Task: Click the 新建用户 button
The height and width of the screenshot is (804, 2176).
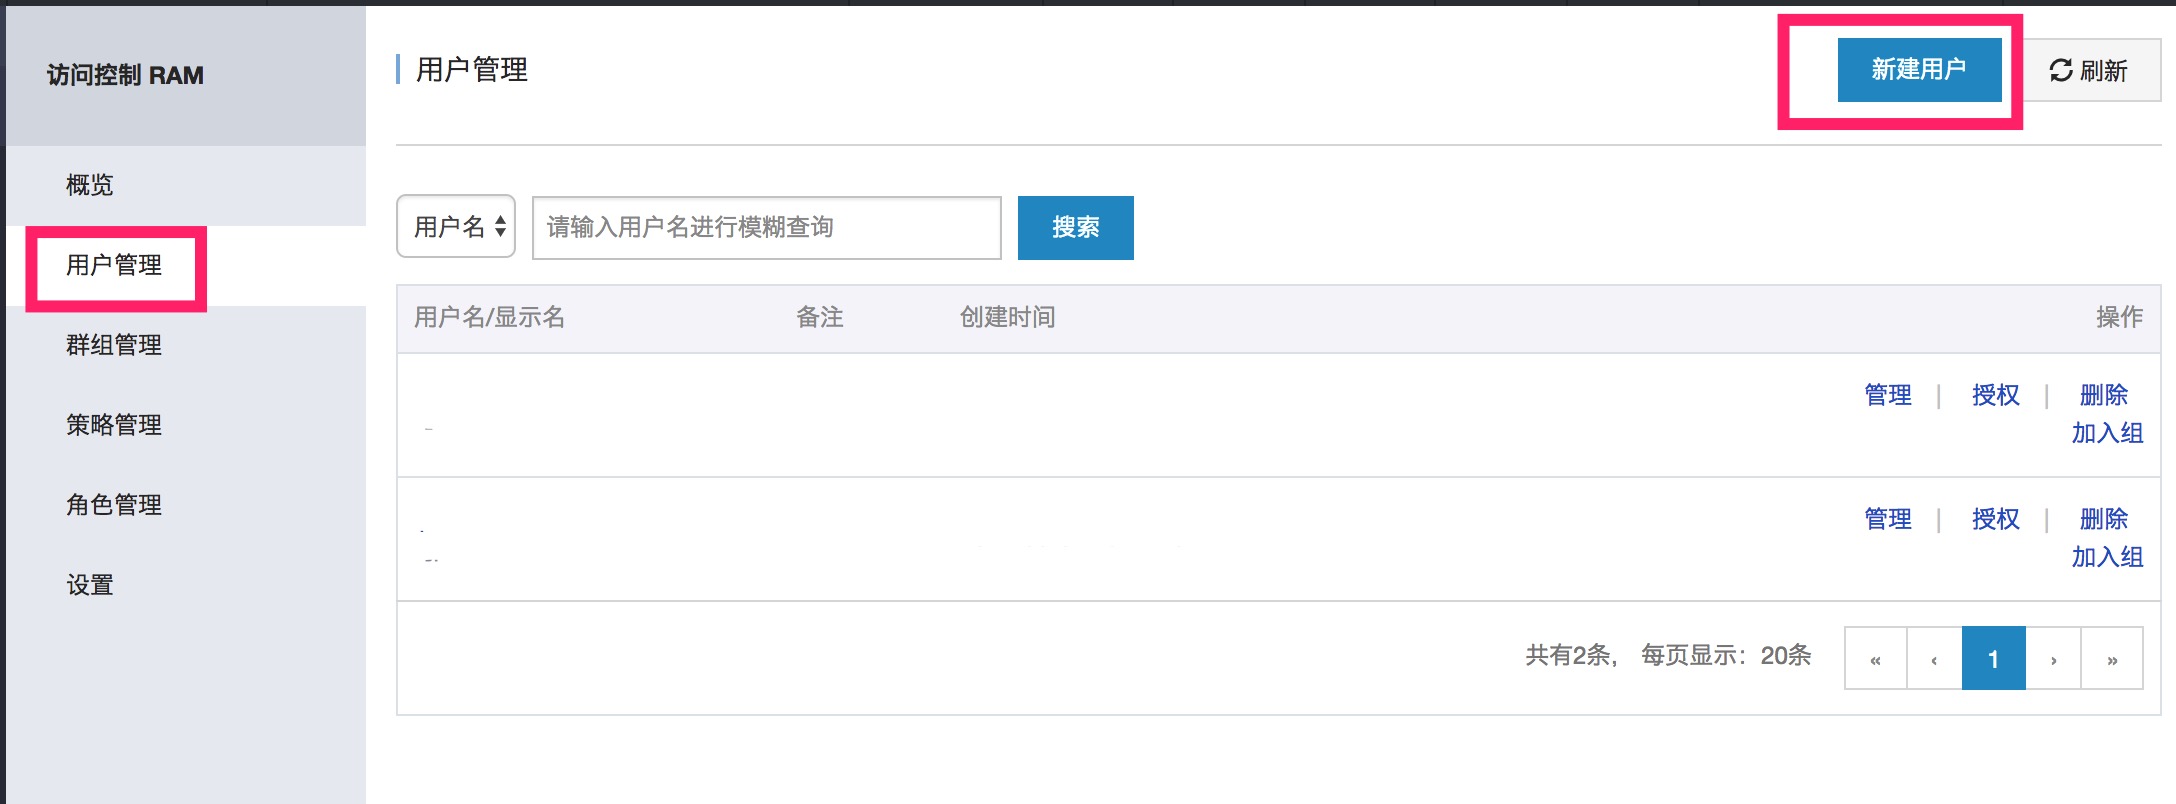Action: point(1918,70)
